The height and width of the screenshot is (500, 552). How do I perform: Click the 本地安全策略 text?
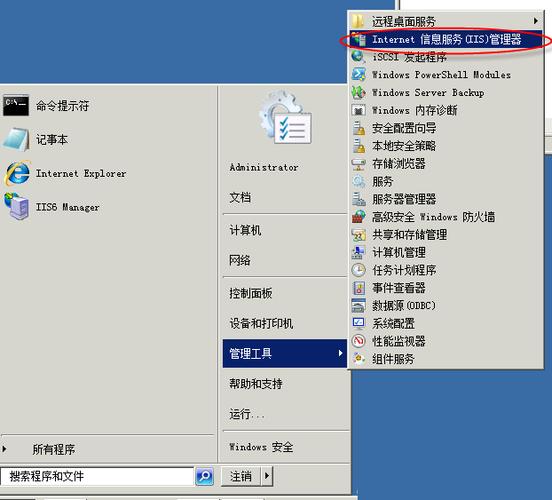404,146
